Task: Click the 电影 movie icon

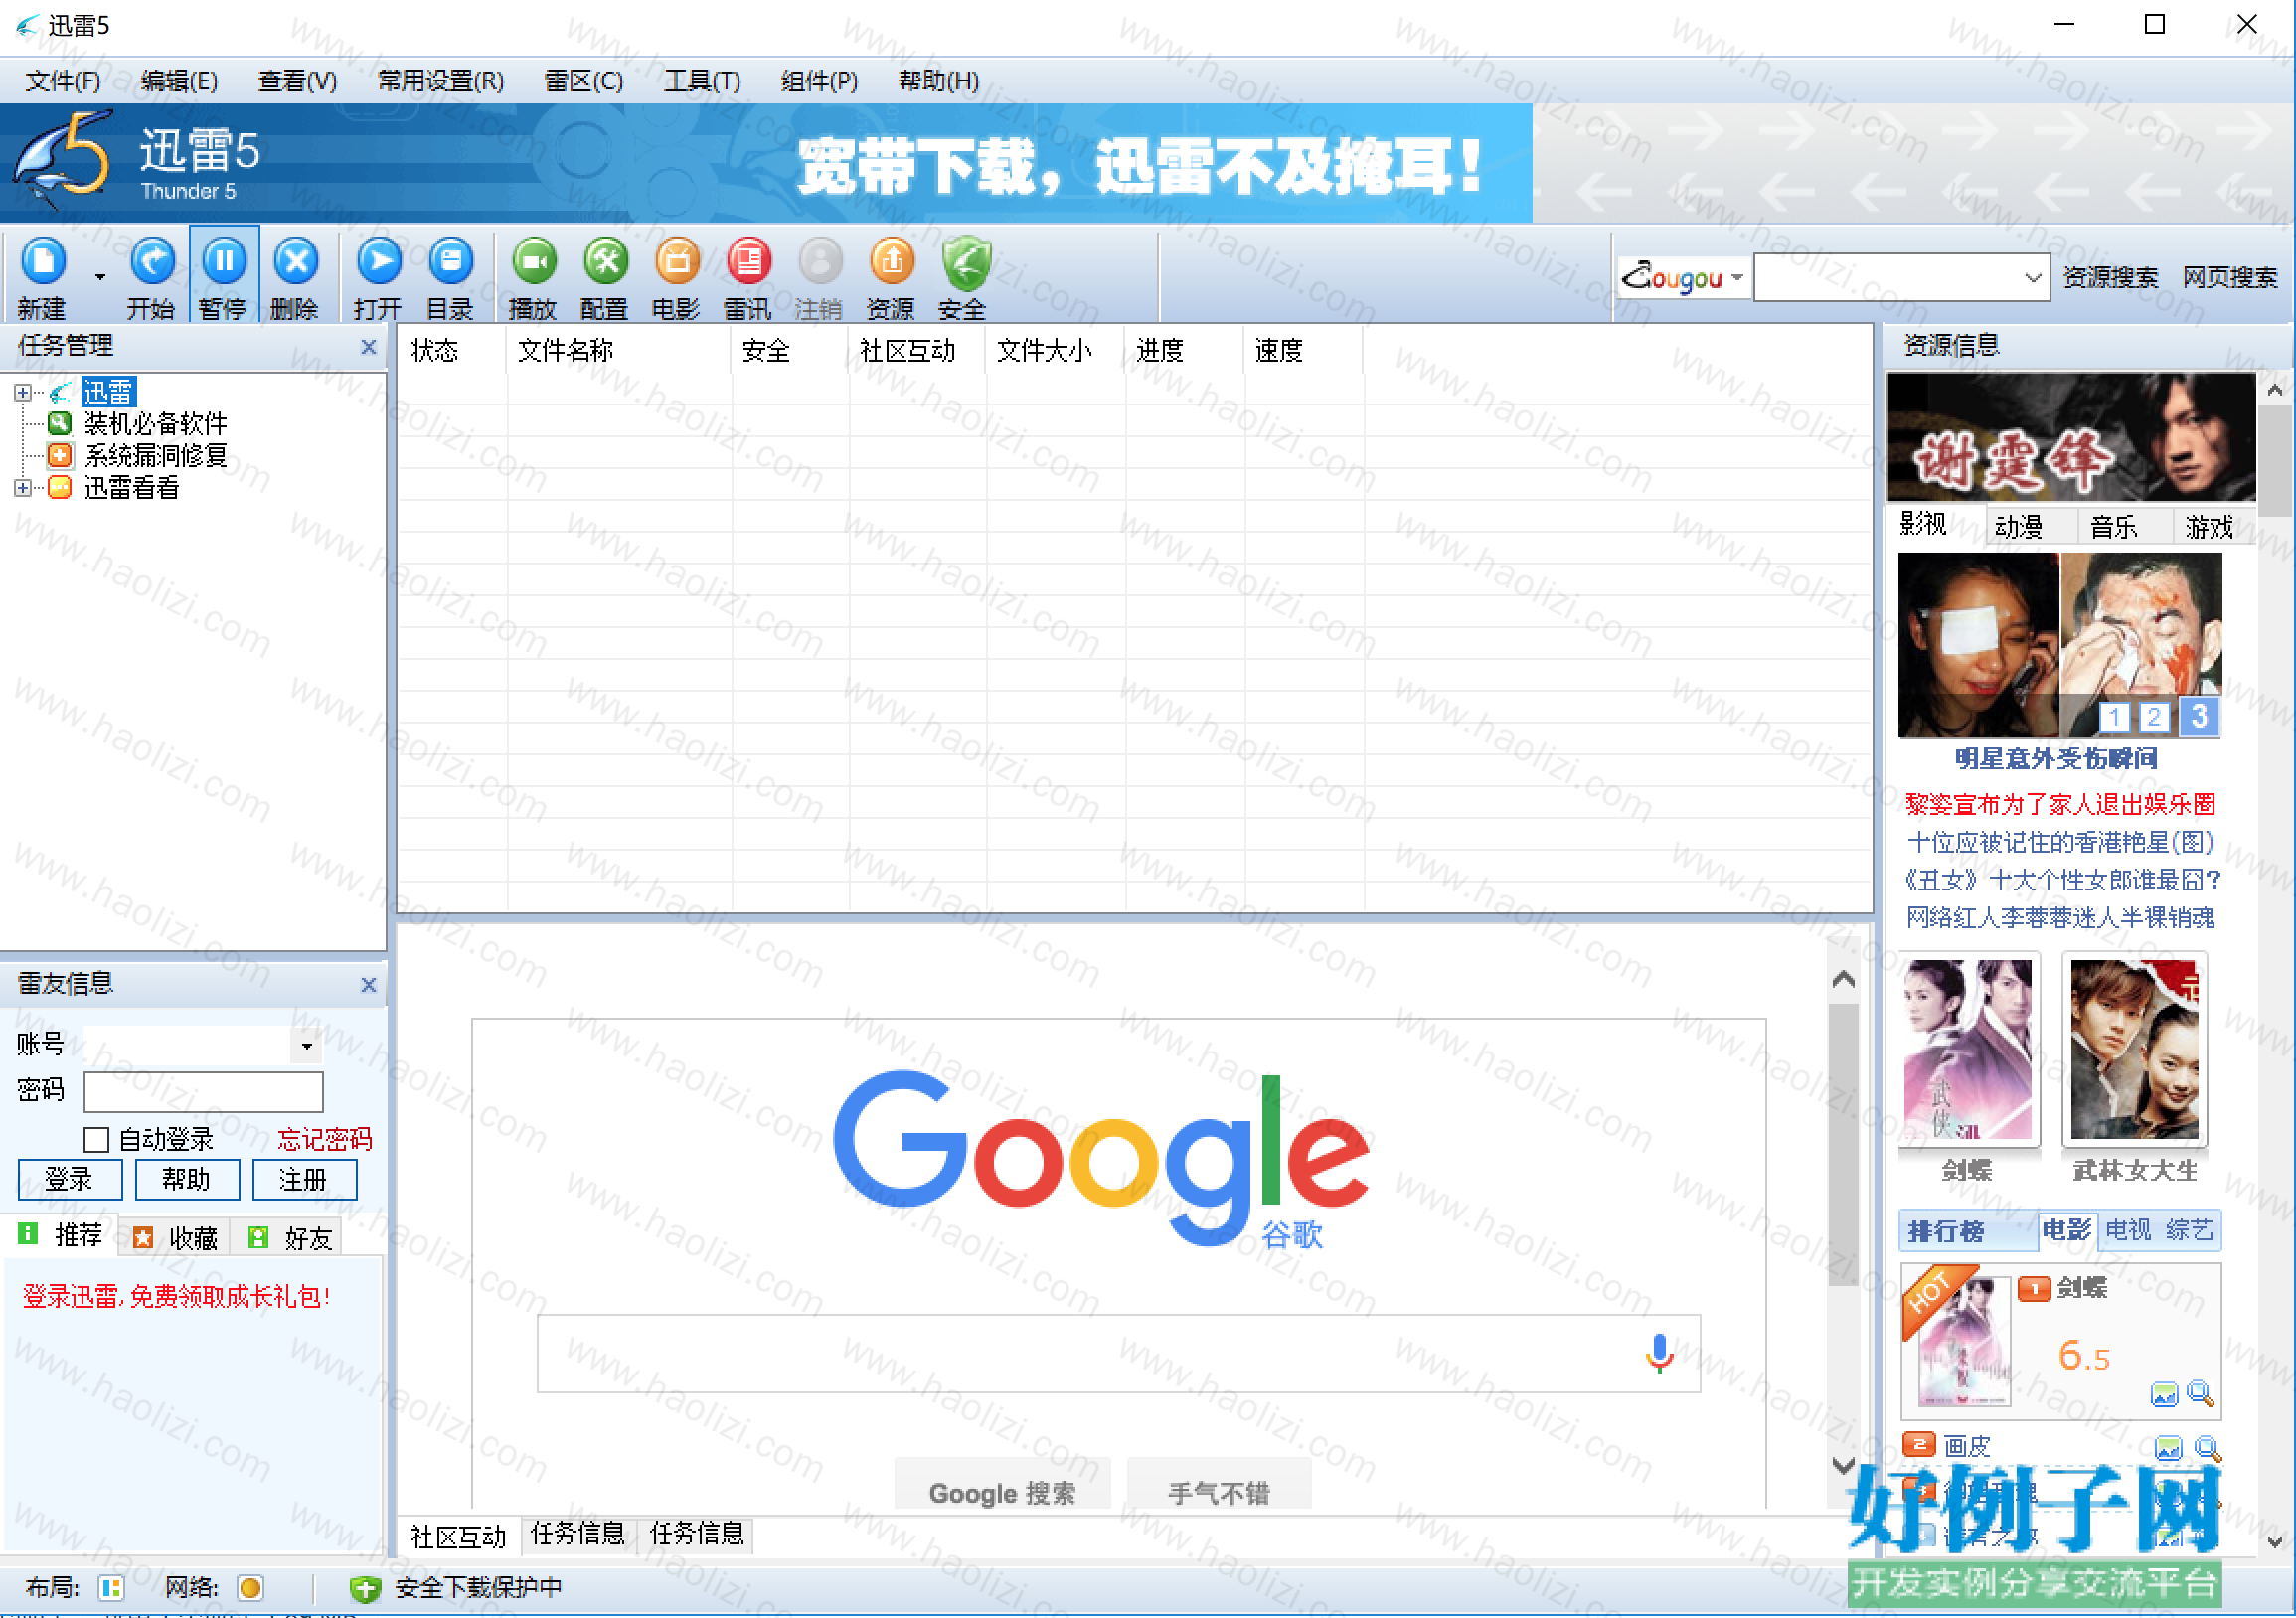Action: (x=677, y=262)
